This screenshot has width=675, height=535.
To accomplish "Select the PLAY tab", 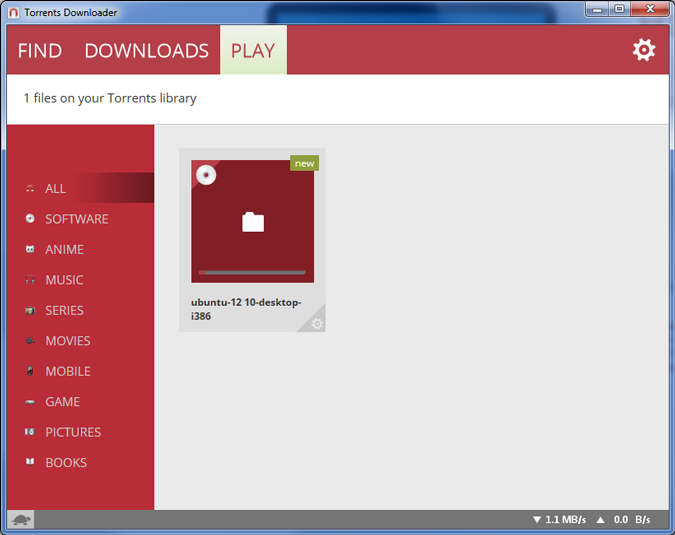I will (x=253, y=51).
